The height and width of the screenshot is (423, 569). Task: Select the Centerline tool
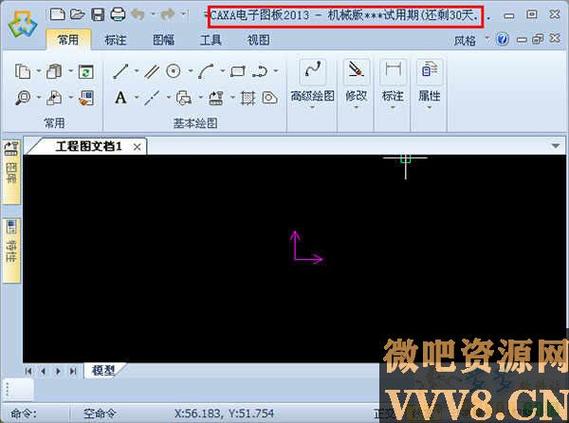152,98
